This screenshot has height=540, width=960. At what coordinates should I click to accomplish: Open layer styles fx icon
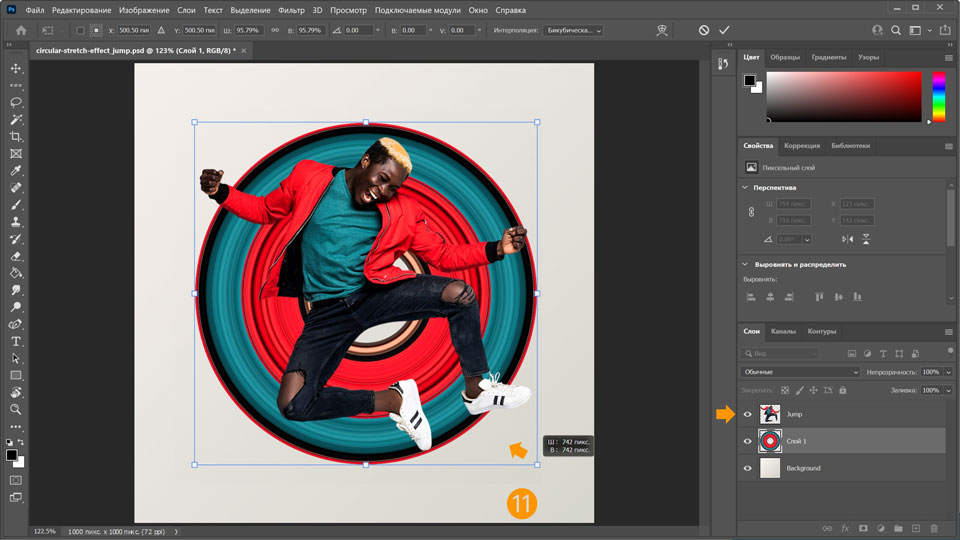click(845, 528)
